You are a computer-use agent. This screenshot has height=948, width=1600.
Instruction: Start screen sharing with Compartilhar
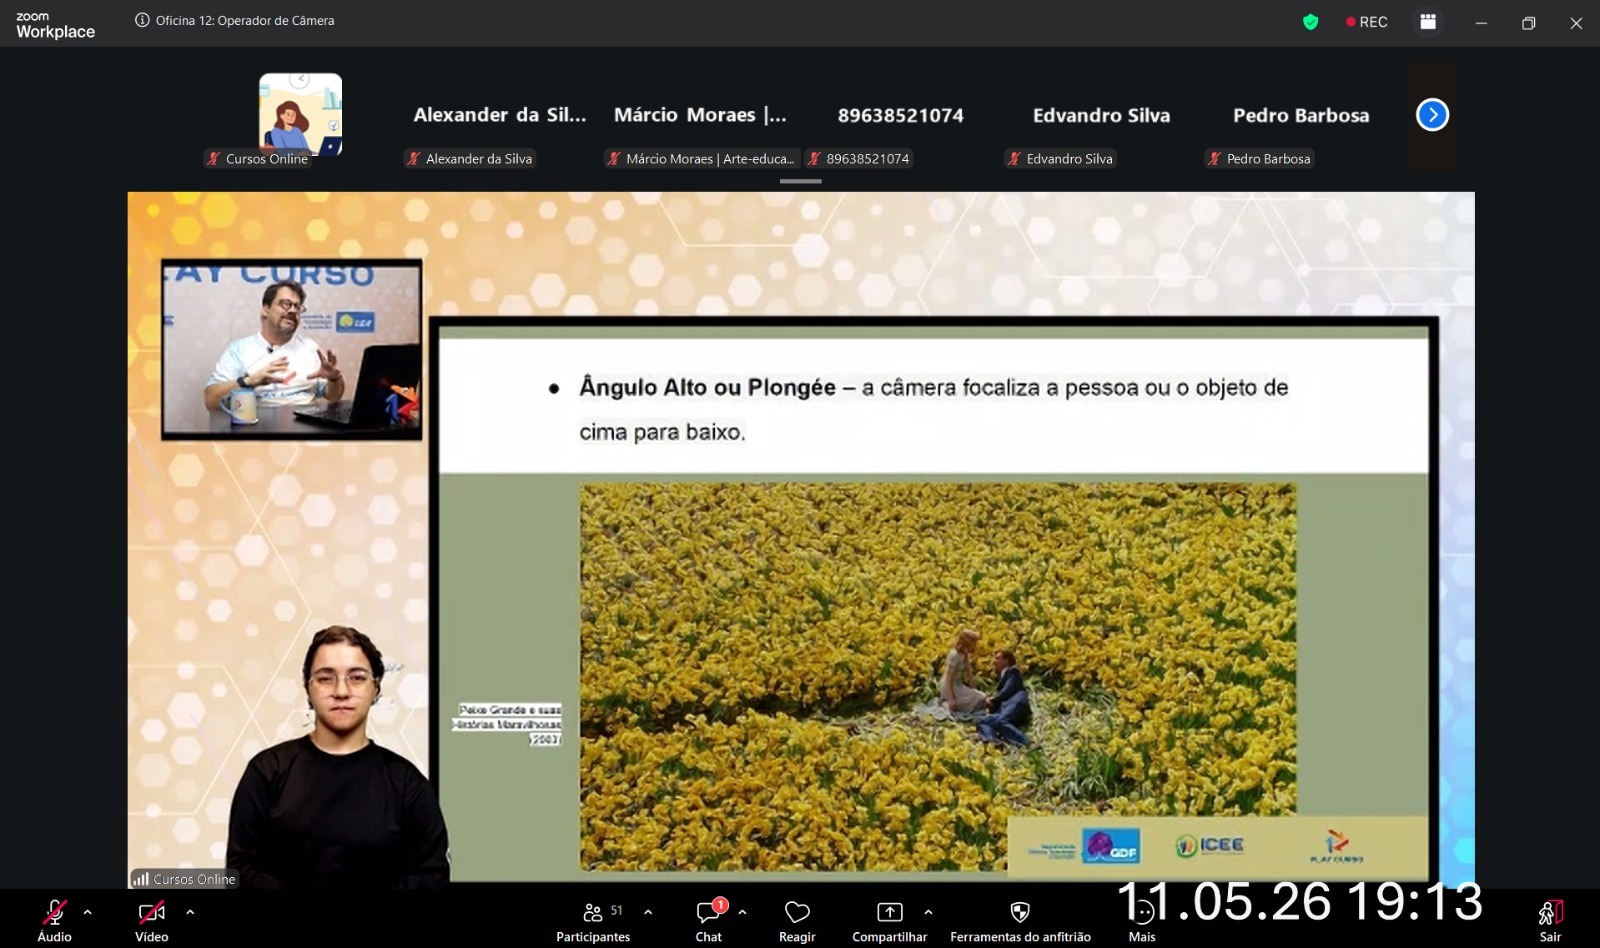(x=889, y=920)
